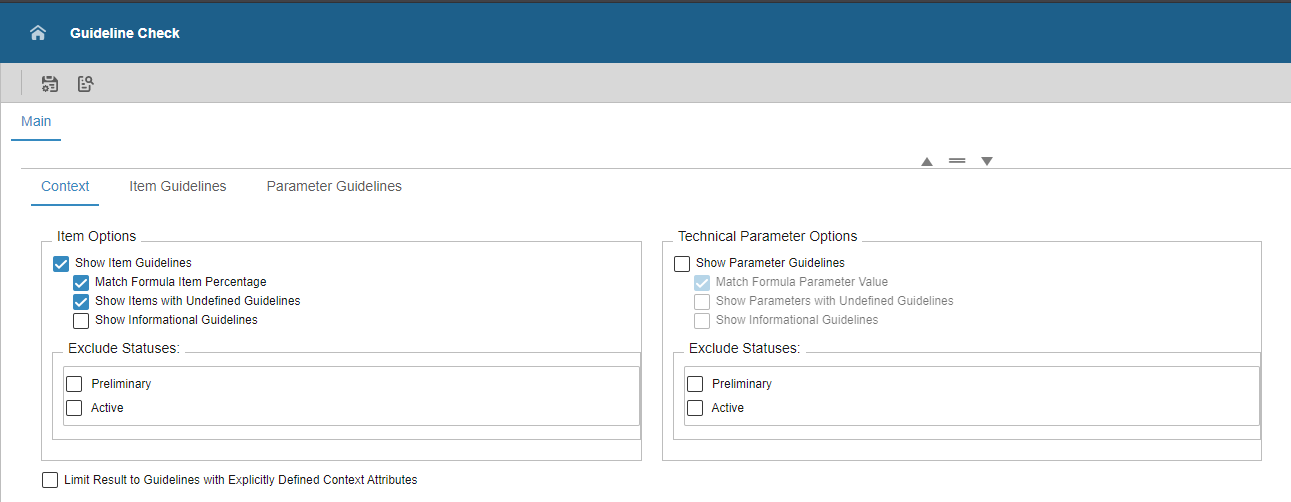Click the document search toolbar icon
Viewport: 1291px width, 502px height.
pyautogui.click(x=86, y=84)
